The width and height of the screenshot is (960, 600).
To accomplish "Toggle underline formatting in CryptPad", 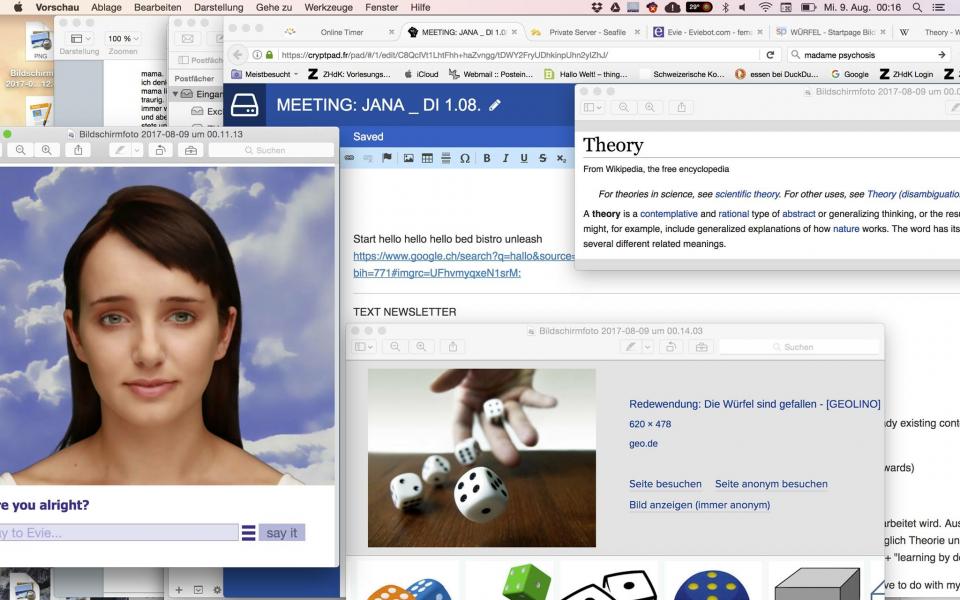I will coord(524,158).
